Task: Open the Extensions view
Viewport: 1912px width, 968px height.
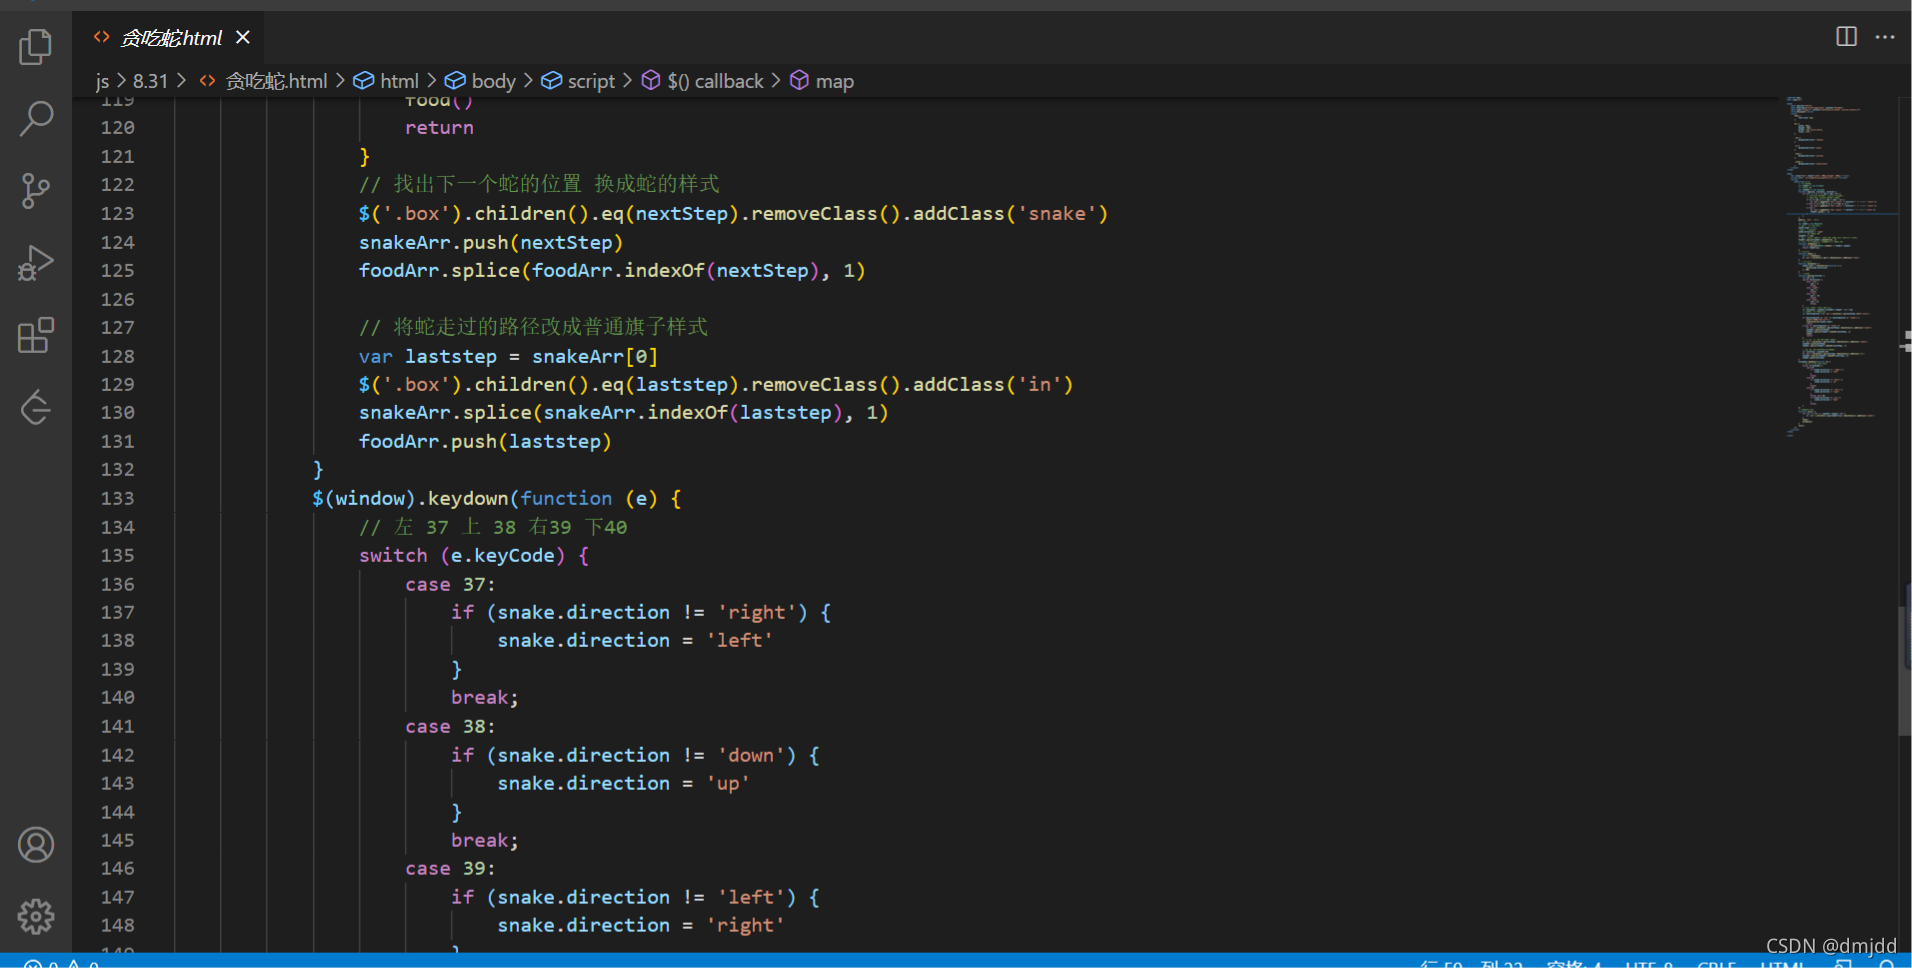Action: (36, 335)
